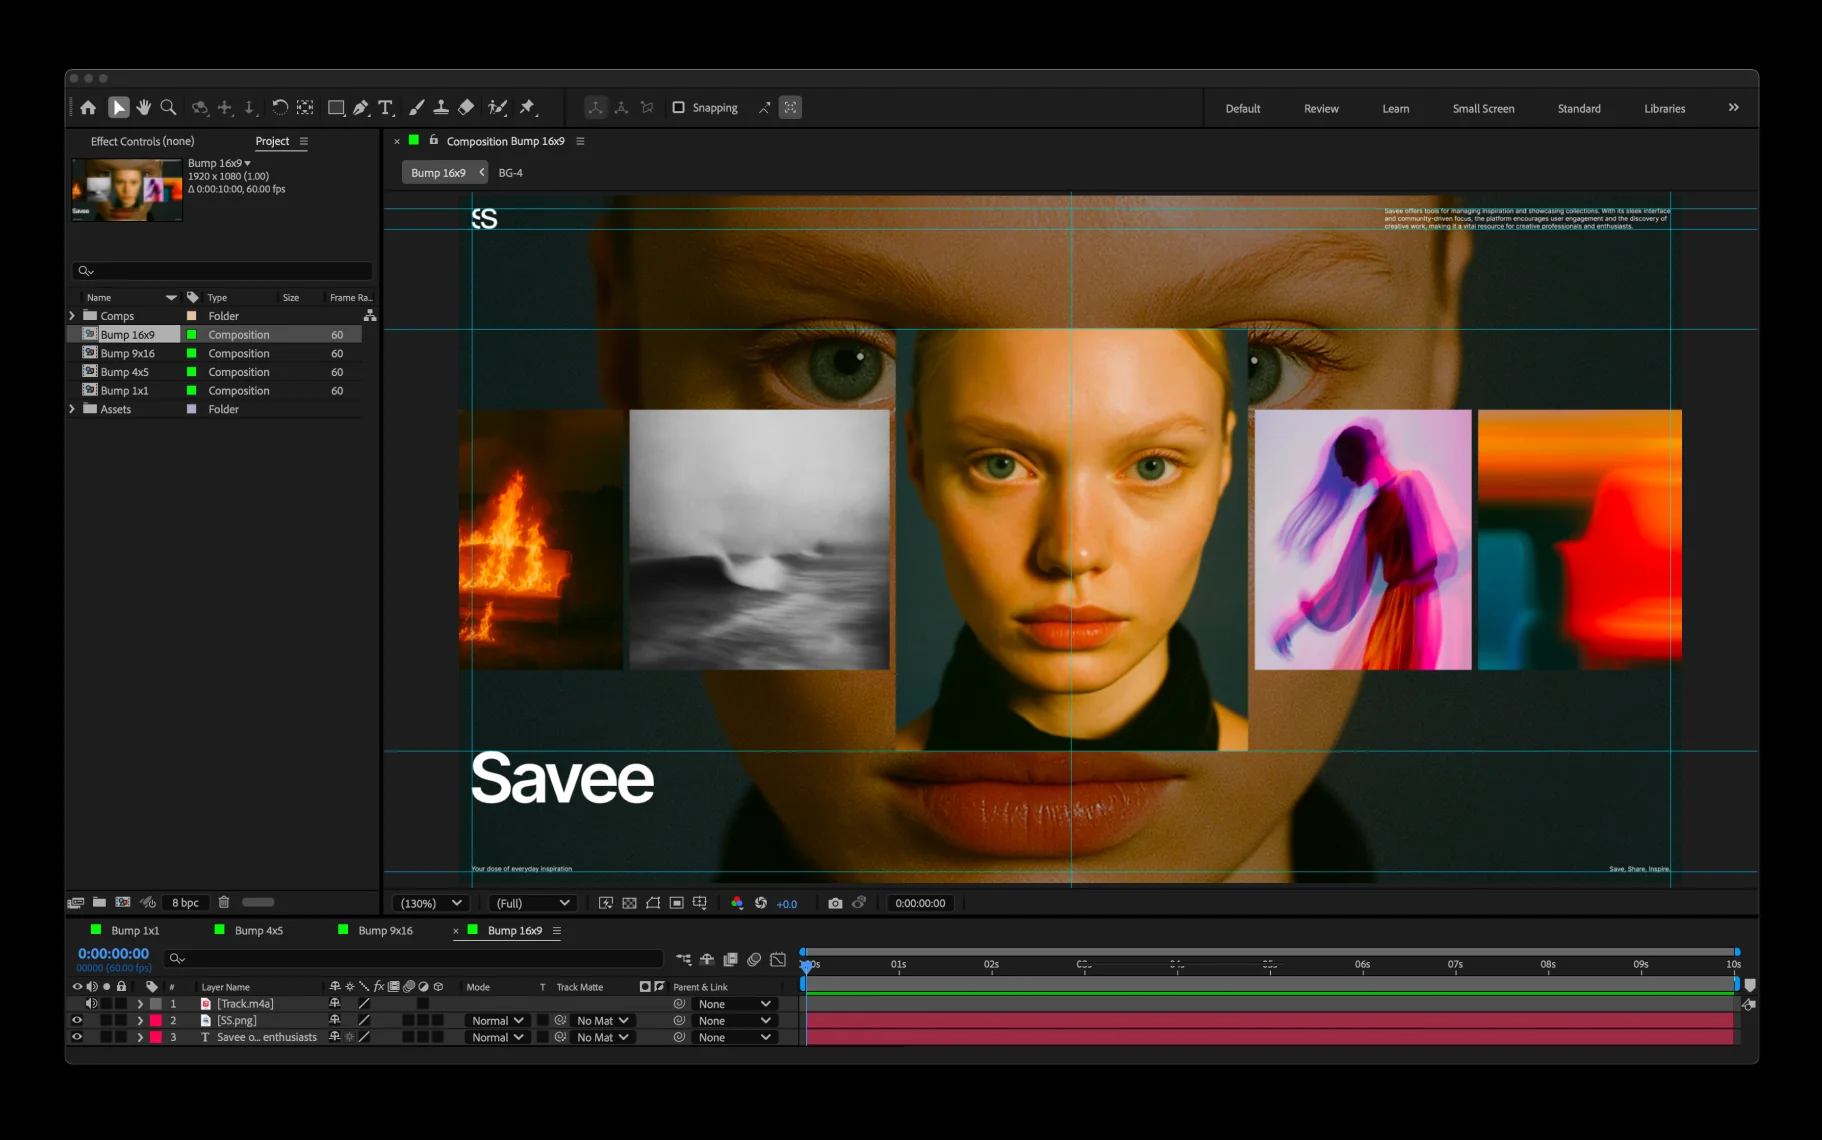1822x1140 pixels.
Task: Enable the Snapping checkbox
Action: 678,107
